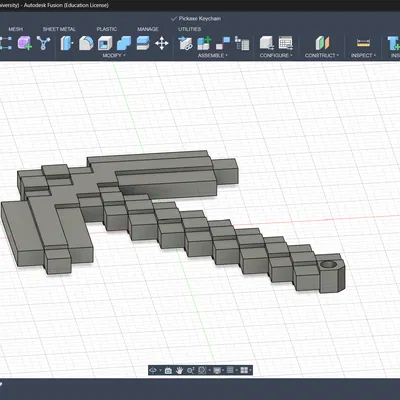This screenshot has height=400, width=400.
Task: Select the Offset Face tool
Action: tap(143, 43)
